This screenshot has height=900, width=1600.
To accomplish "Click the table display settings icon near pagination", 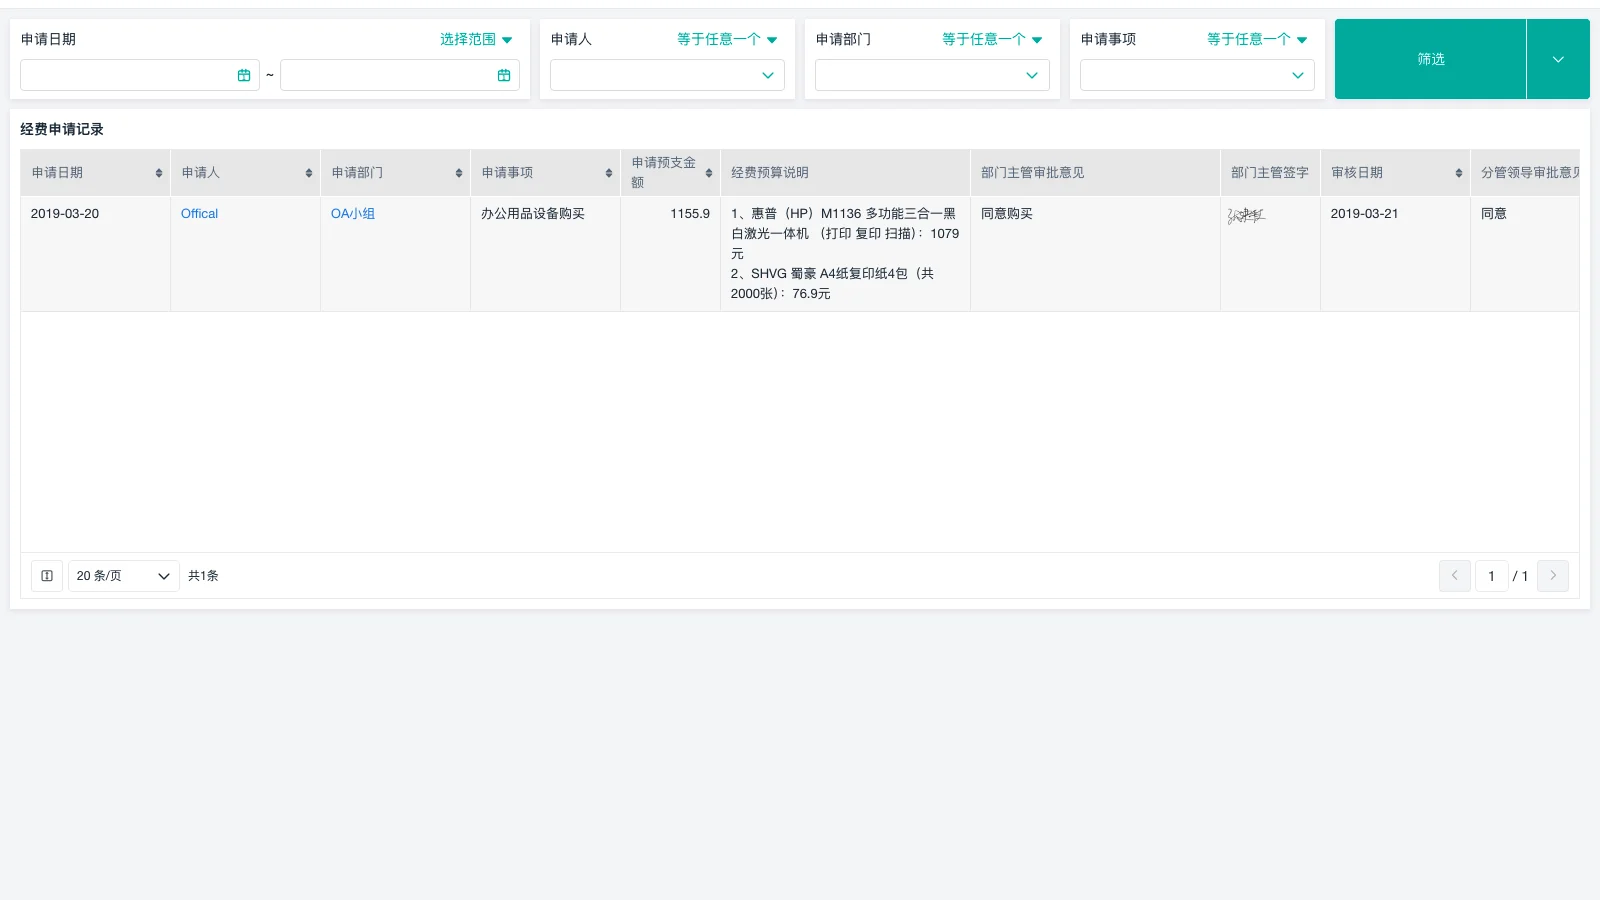I will coord(46,575).
